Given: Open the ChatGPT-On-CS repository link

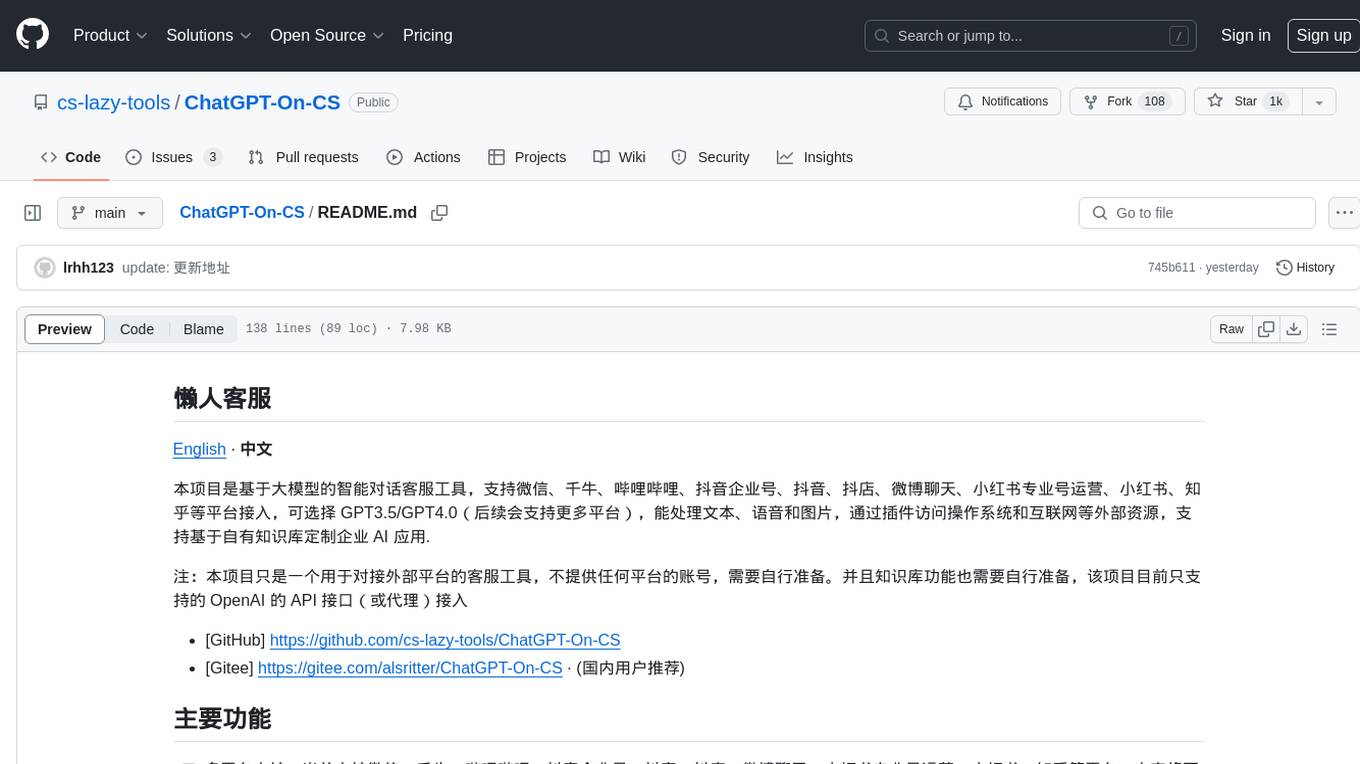Looking at the screenshot, I should [x=262, y=102].
